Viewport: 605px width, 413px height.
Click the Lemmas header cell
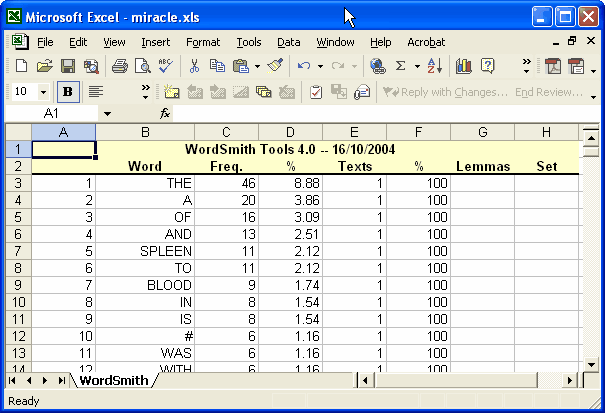coord(482,166)
